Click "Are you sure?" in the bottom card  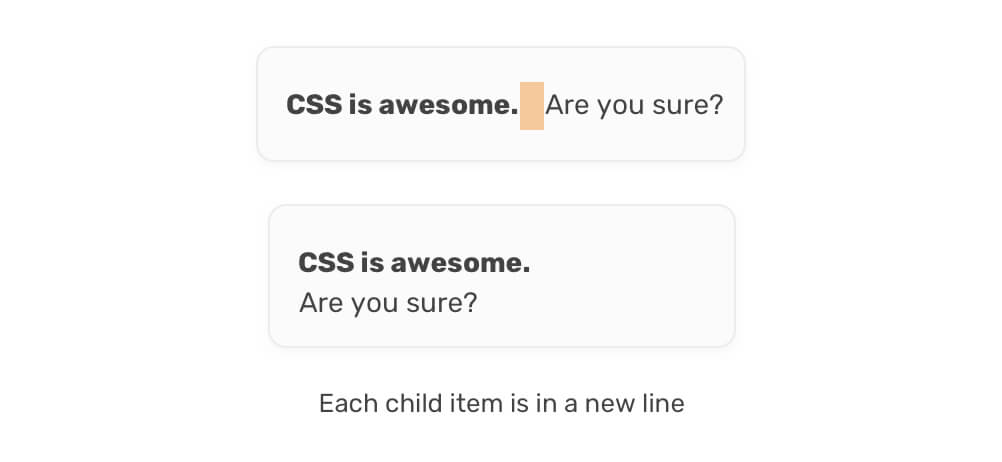(388, 302)
